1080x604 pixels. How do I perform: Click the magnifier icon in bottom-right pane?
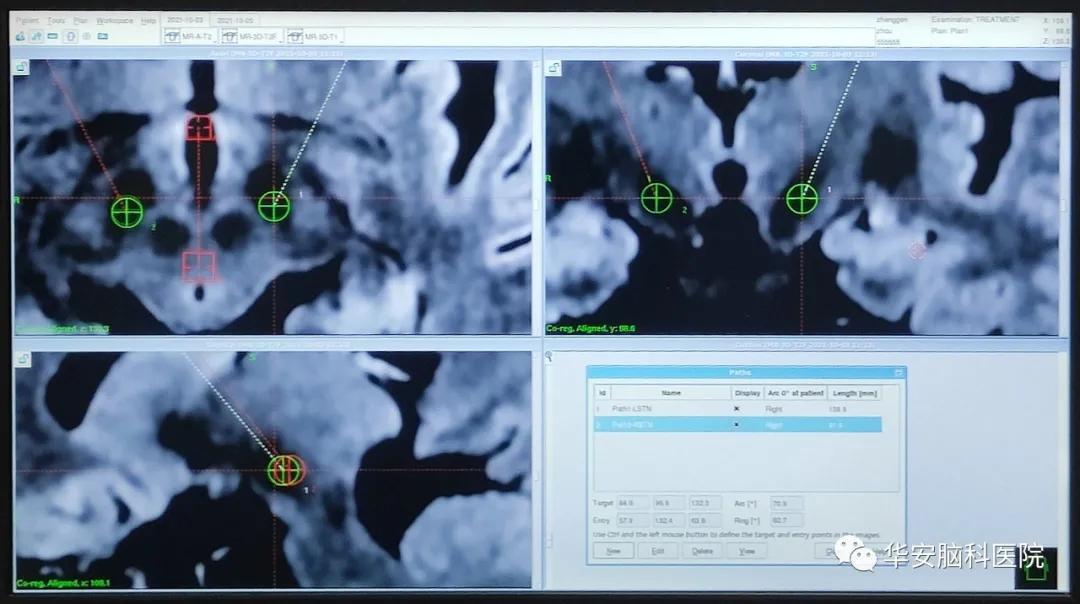pyautogui.click(x=549, y=357)
